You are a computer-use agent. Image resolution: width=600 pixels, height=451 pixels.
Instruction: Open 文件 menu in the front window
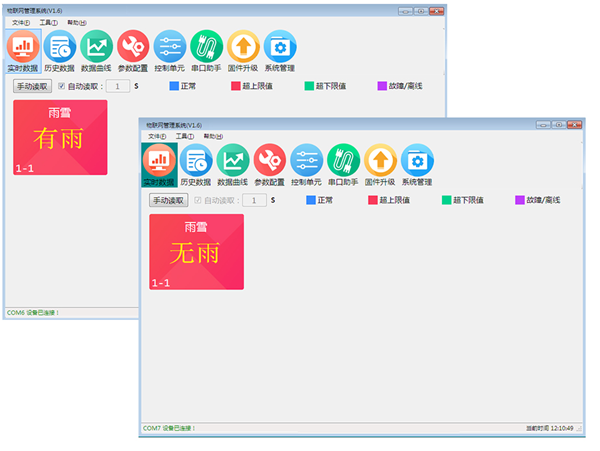point(156,136)
